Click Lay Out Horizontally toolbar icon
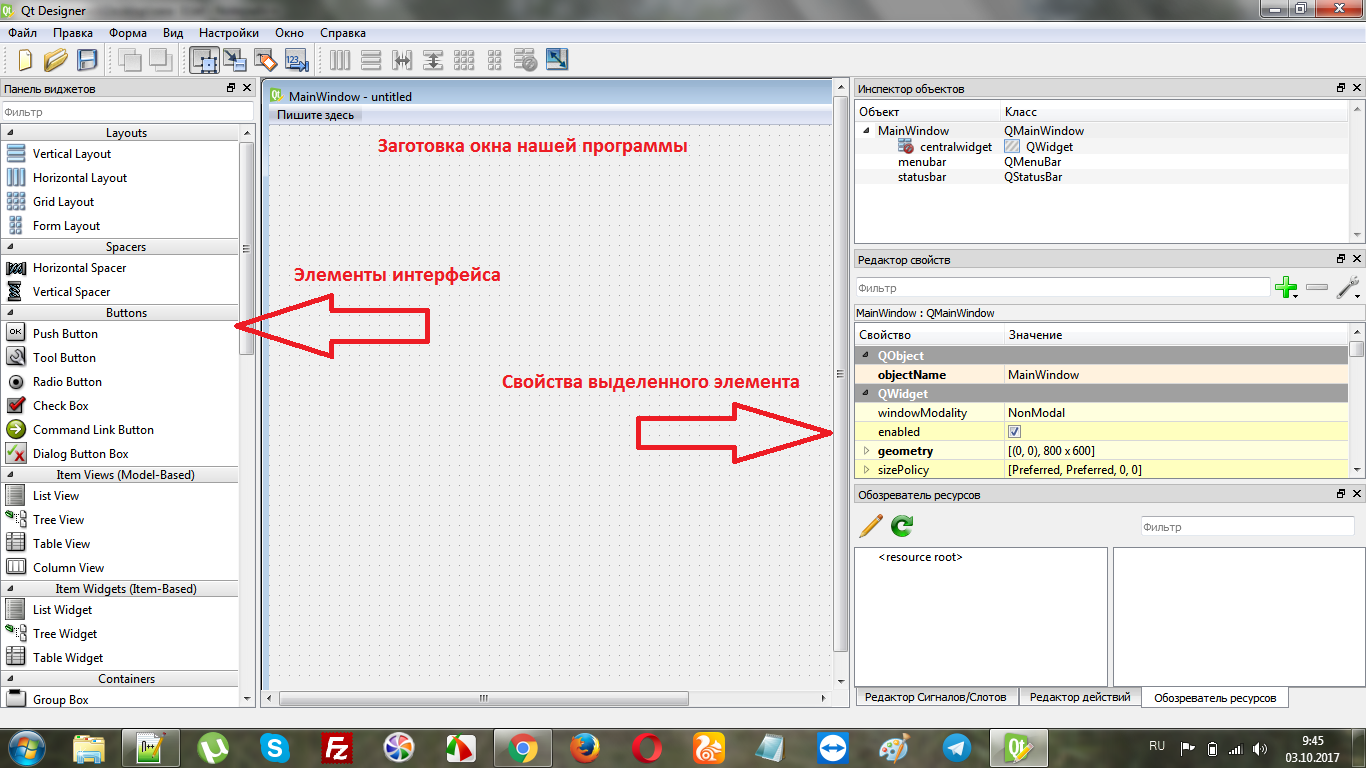Image resolution: width=1366 pixels, height=768 pixels. click(340, 60)
